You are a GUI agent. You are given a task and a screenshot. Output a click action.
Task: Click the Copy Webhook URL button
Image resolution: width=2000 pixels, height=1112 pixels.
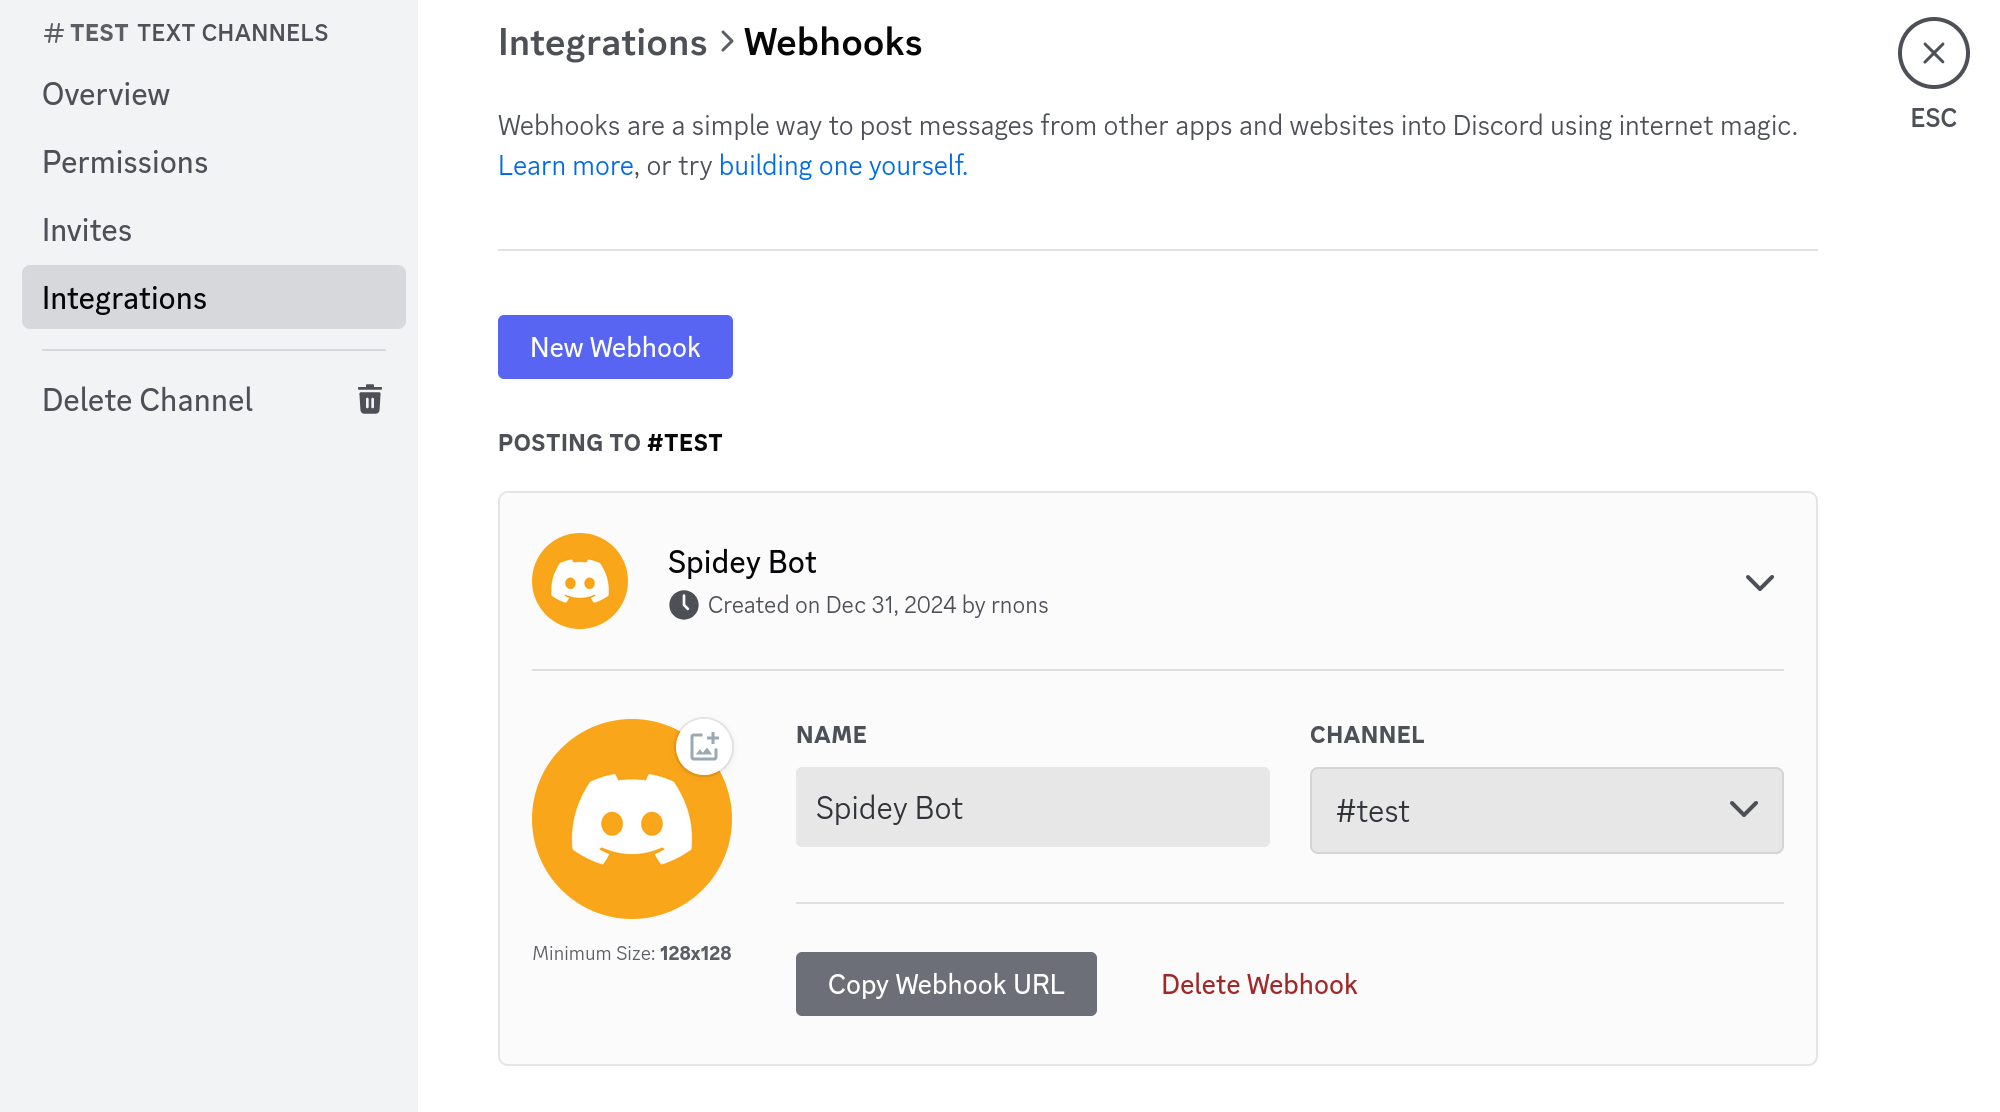[946, 984]
